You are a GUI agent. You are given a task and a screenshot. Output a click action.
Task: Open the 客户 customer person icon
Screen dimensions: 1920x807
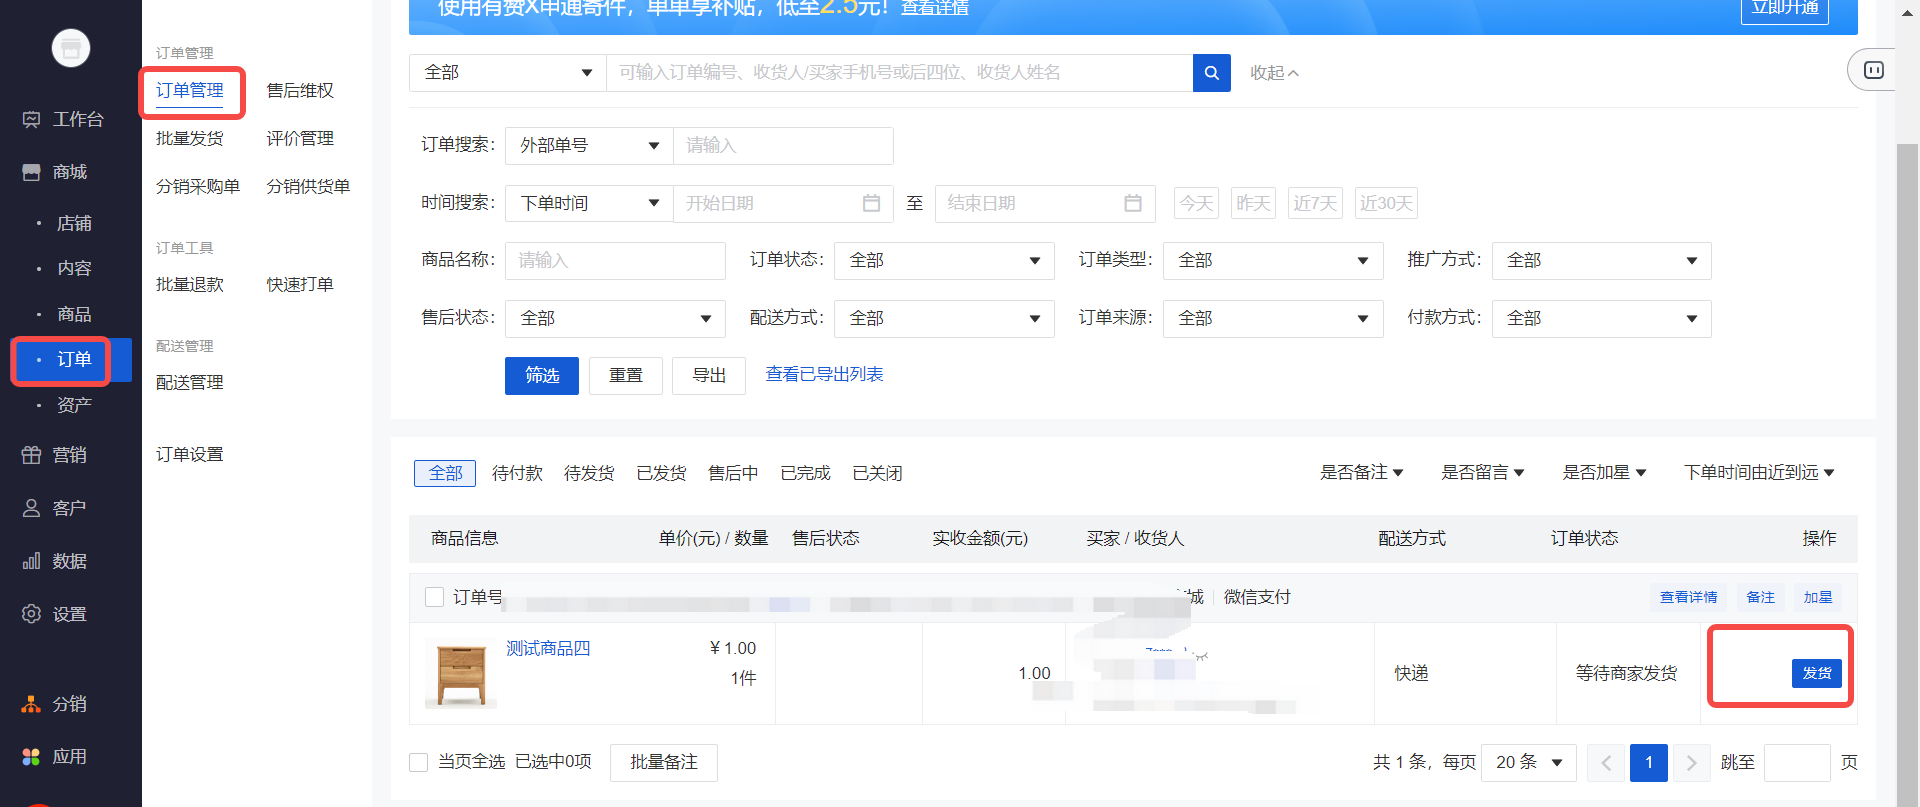click(32, 508)
